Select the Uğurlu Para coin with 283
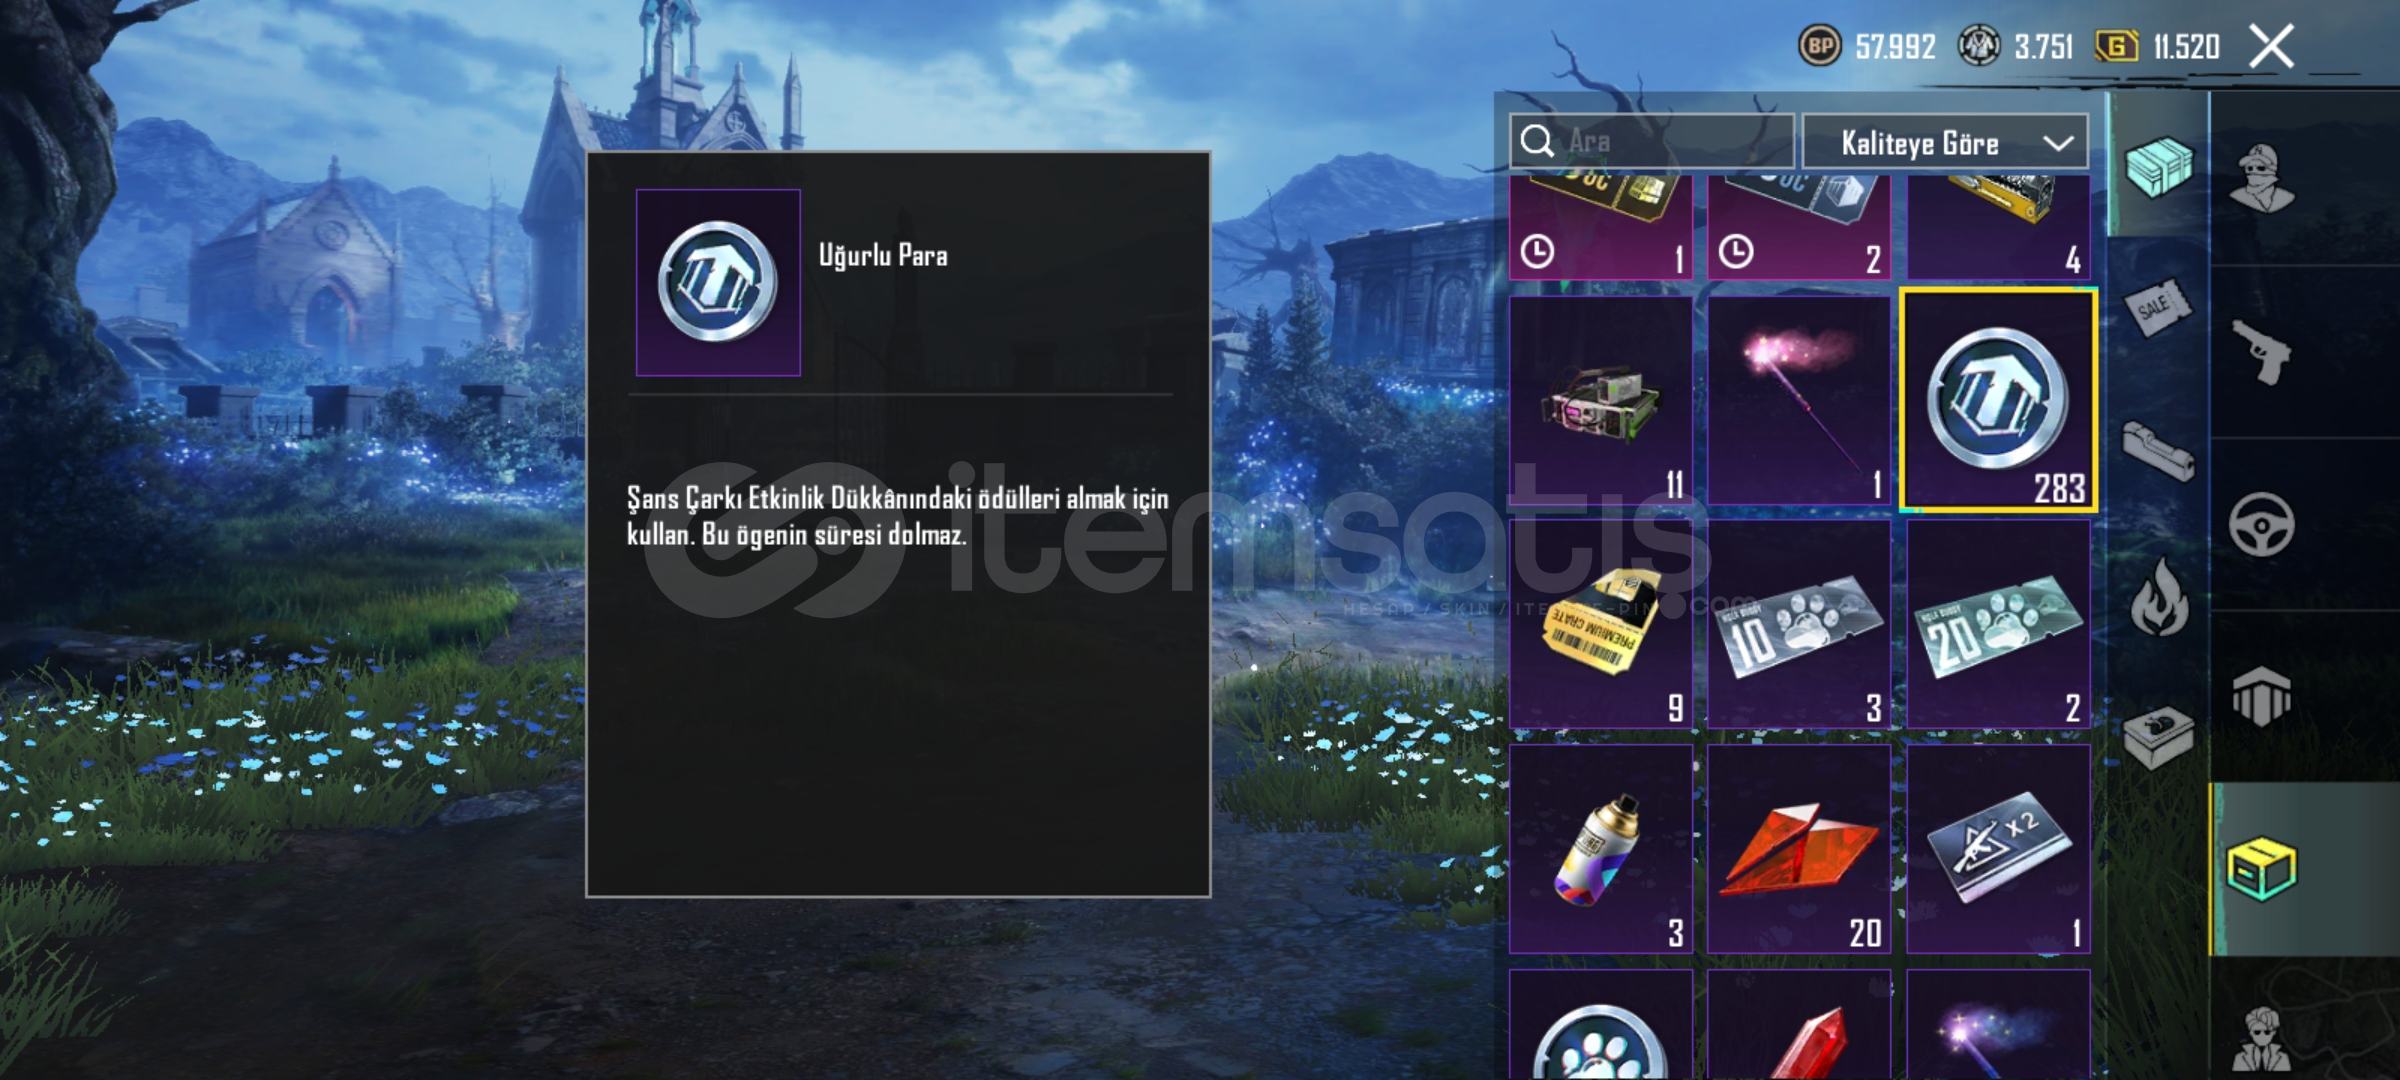This screenshot has height=1080, width=2400. click(x=1998, y=401)
